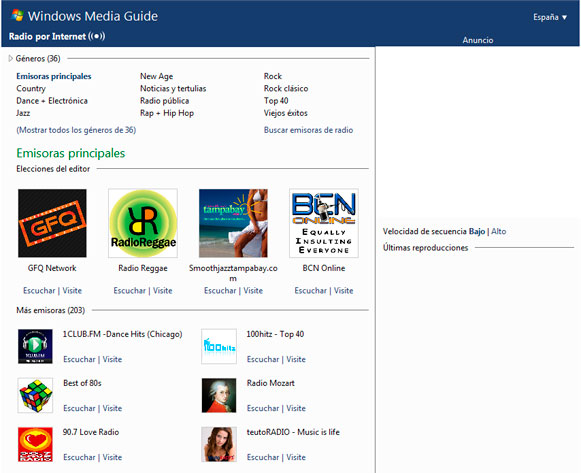This screenshot has width=581, height=473.
Task: Click the BCN Online station logo
Action: click(x=324, y=223)
